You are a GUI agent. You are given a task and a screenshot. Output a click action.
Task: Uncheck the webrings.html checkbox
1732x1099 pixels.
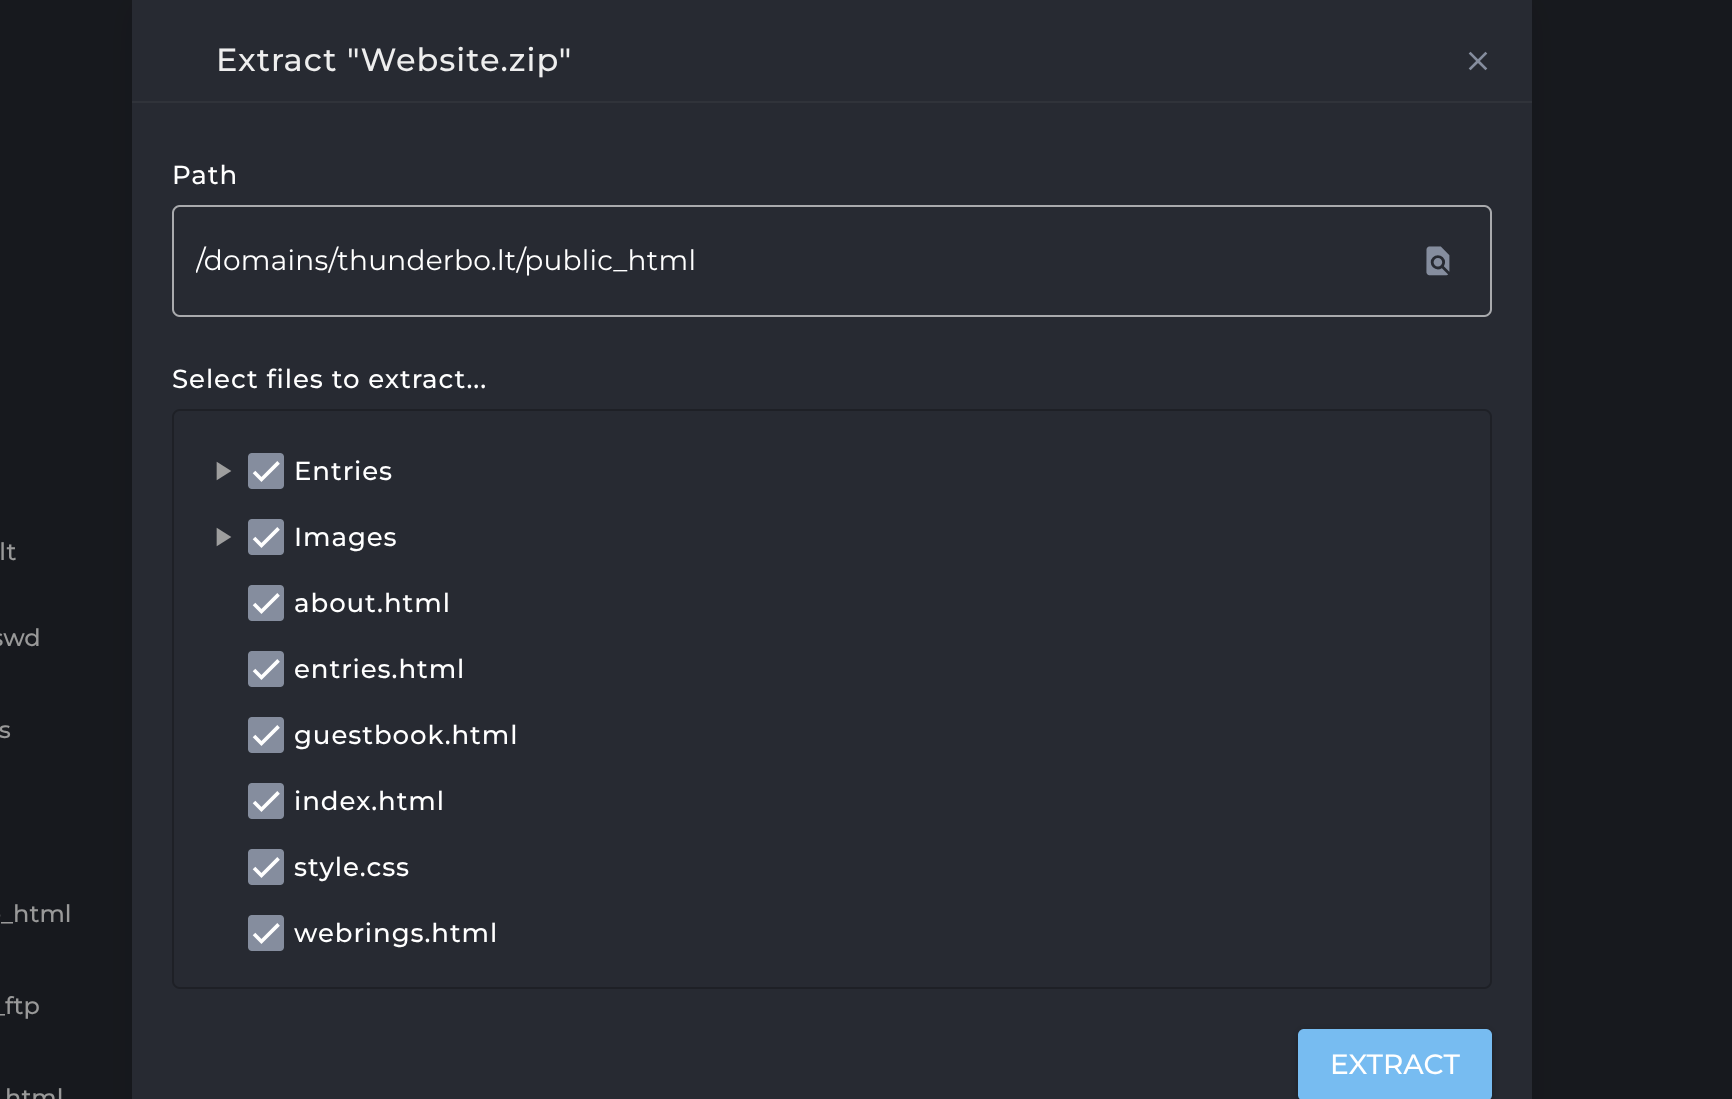click(266, 933)
